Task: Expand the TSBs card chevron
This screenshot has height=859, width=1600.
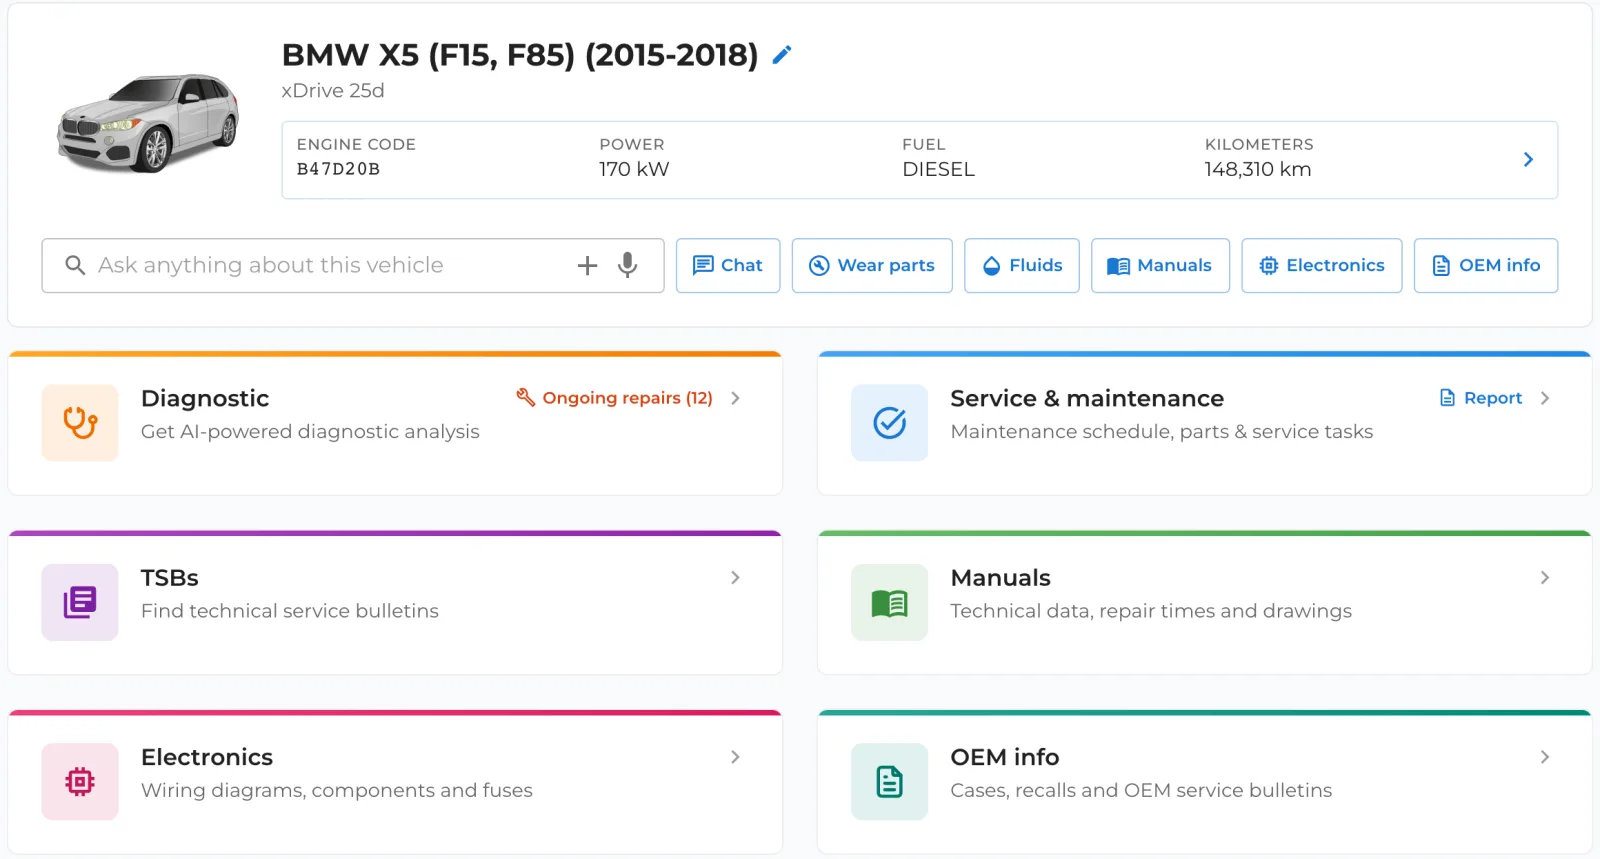Action: [735, 578]
